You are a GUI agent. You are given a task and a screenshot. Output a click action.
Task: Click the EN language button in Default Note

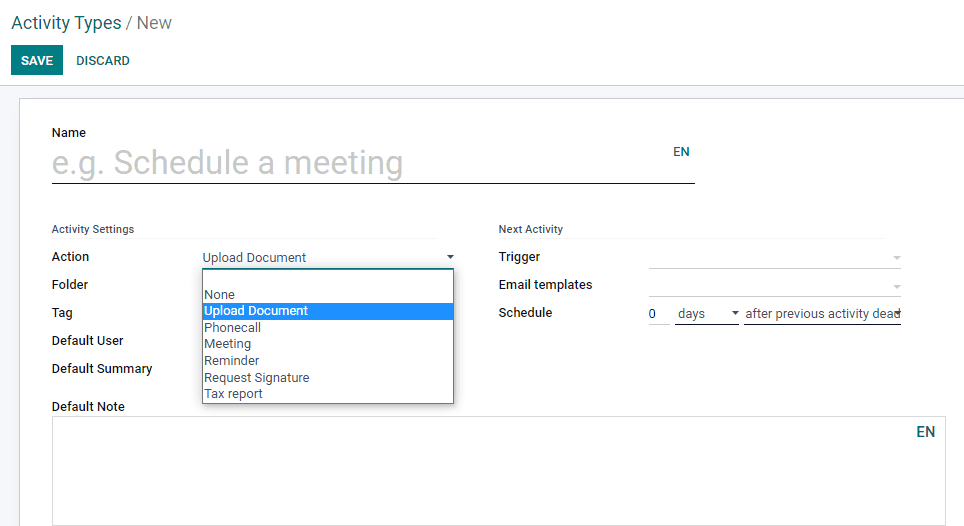pyautogui.click(x=925, y=432)
